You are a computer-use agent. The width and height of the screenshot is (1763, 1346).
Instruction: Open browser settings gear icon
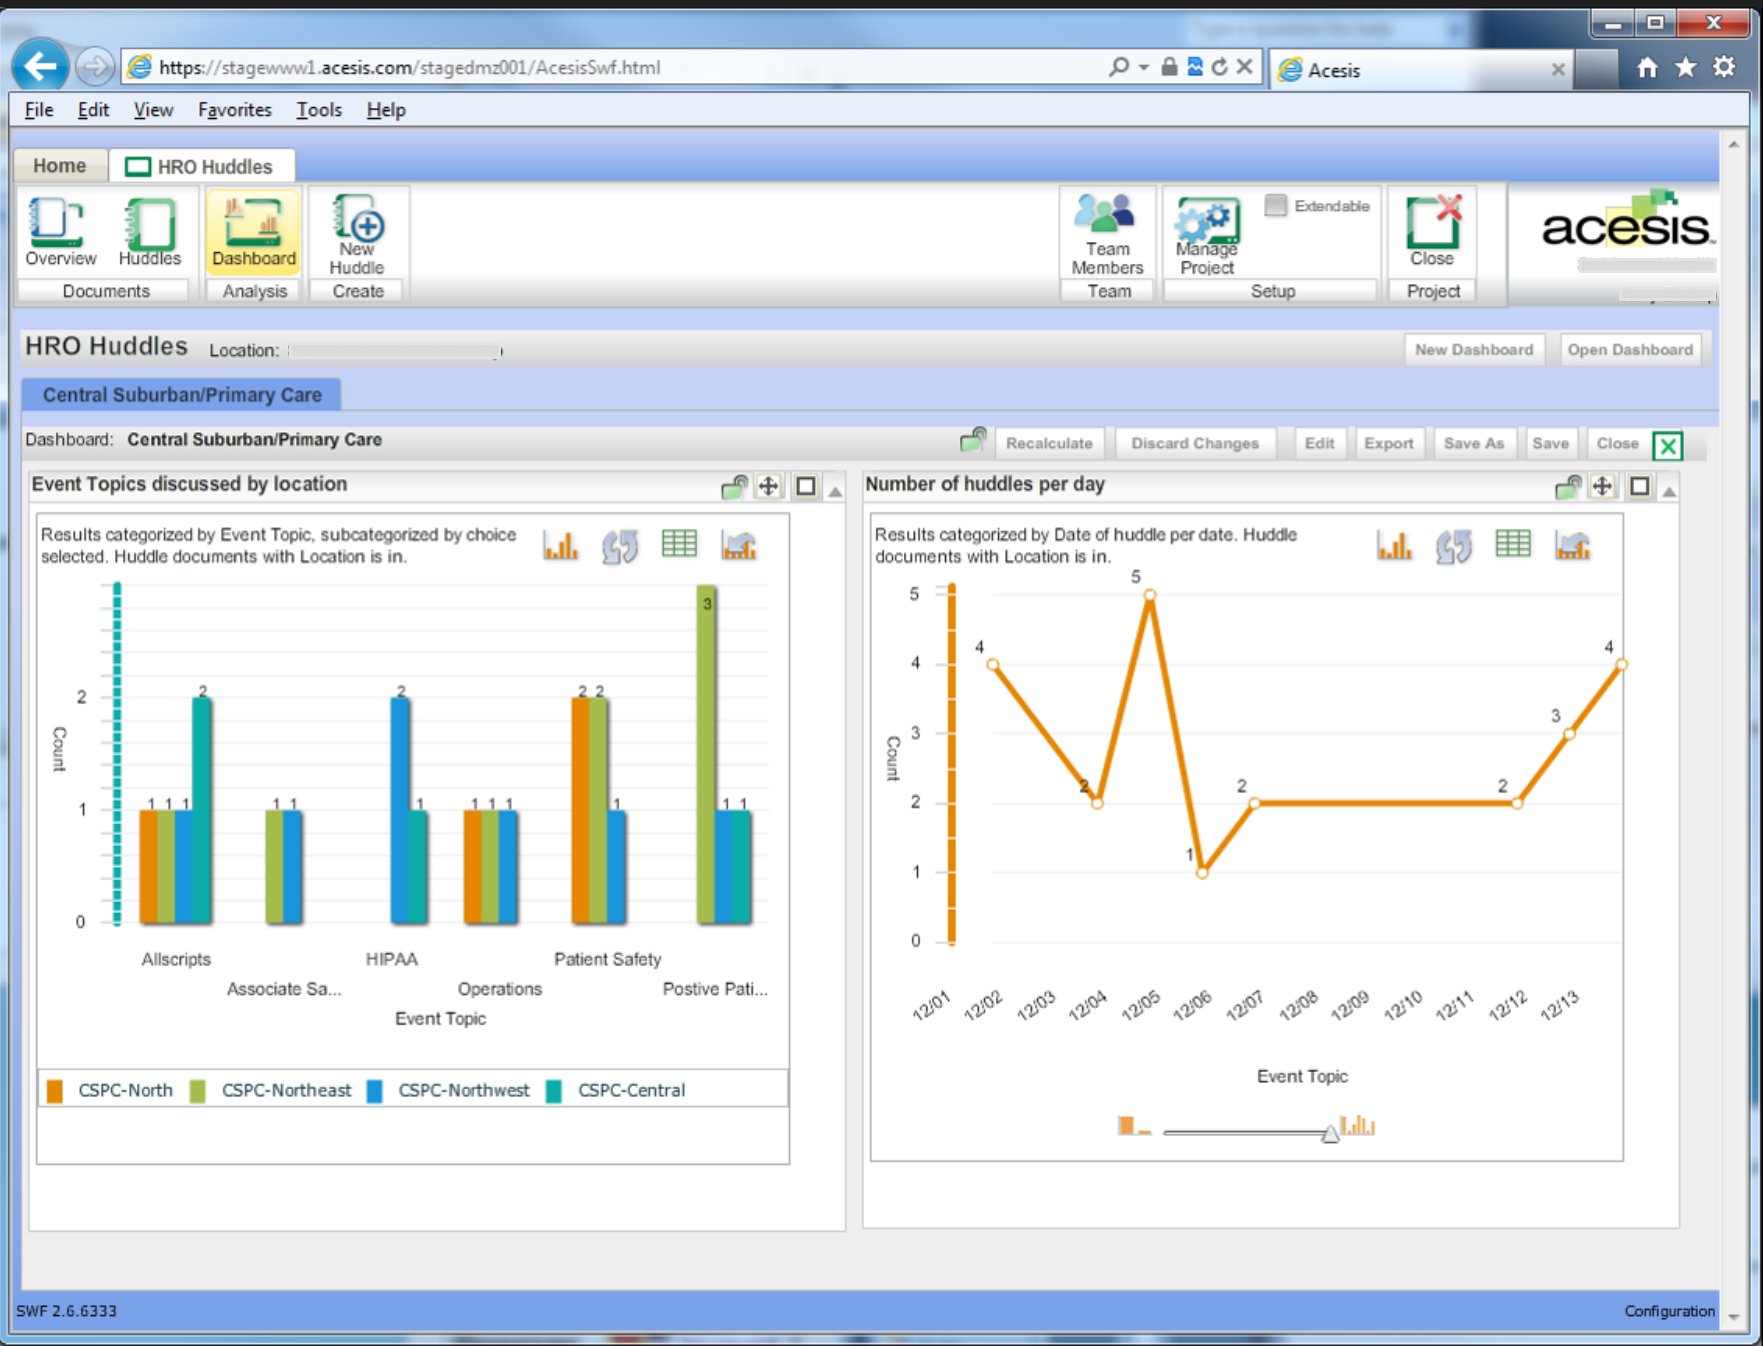click(x=1725, y=67)
